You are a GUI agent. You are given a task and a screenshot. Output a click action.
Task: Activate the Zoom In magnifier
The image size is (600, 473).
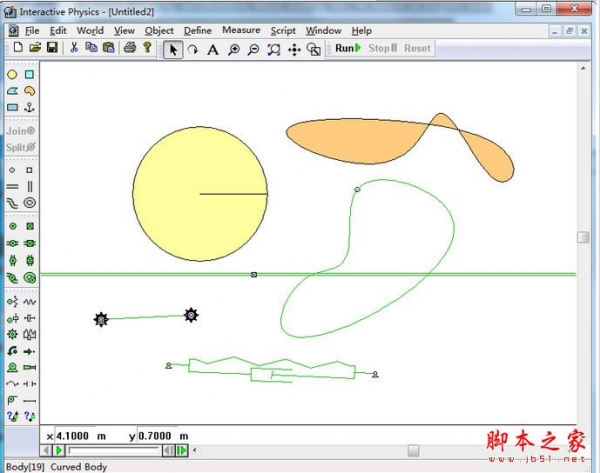[233, 49]
